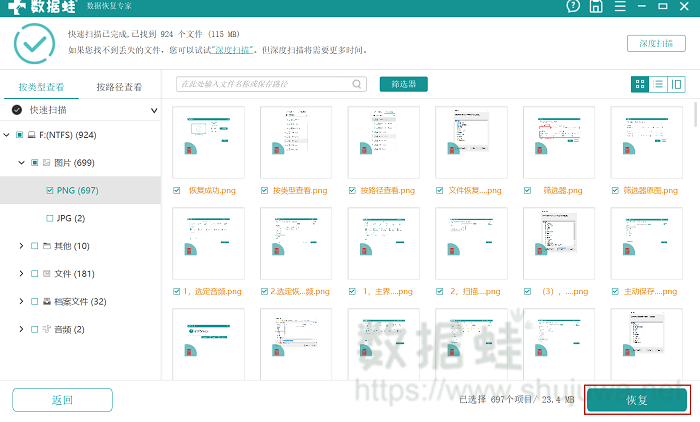
Task: Open the 2选定恢...频.png thumbnail
Action: coord(296,243)
